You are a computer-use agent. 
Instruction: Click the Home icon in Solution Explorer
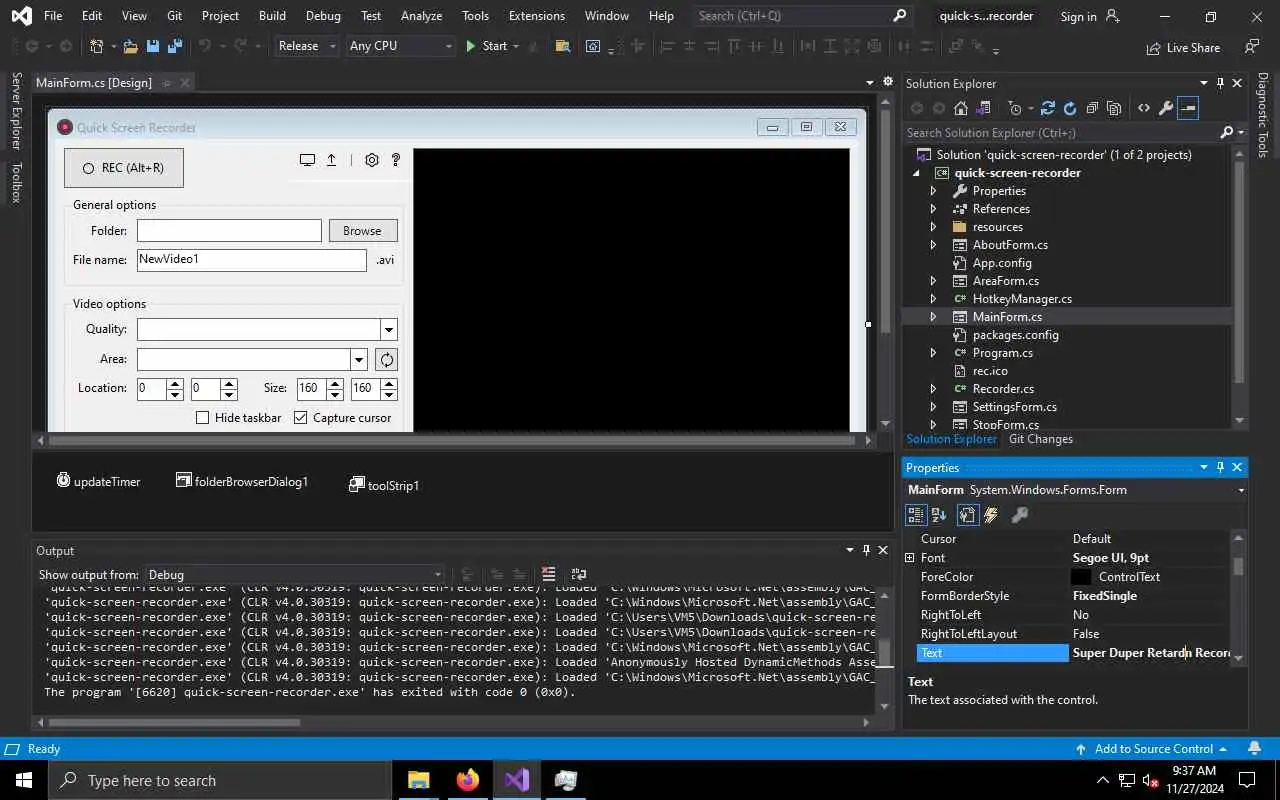[x=961, y=108]
